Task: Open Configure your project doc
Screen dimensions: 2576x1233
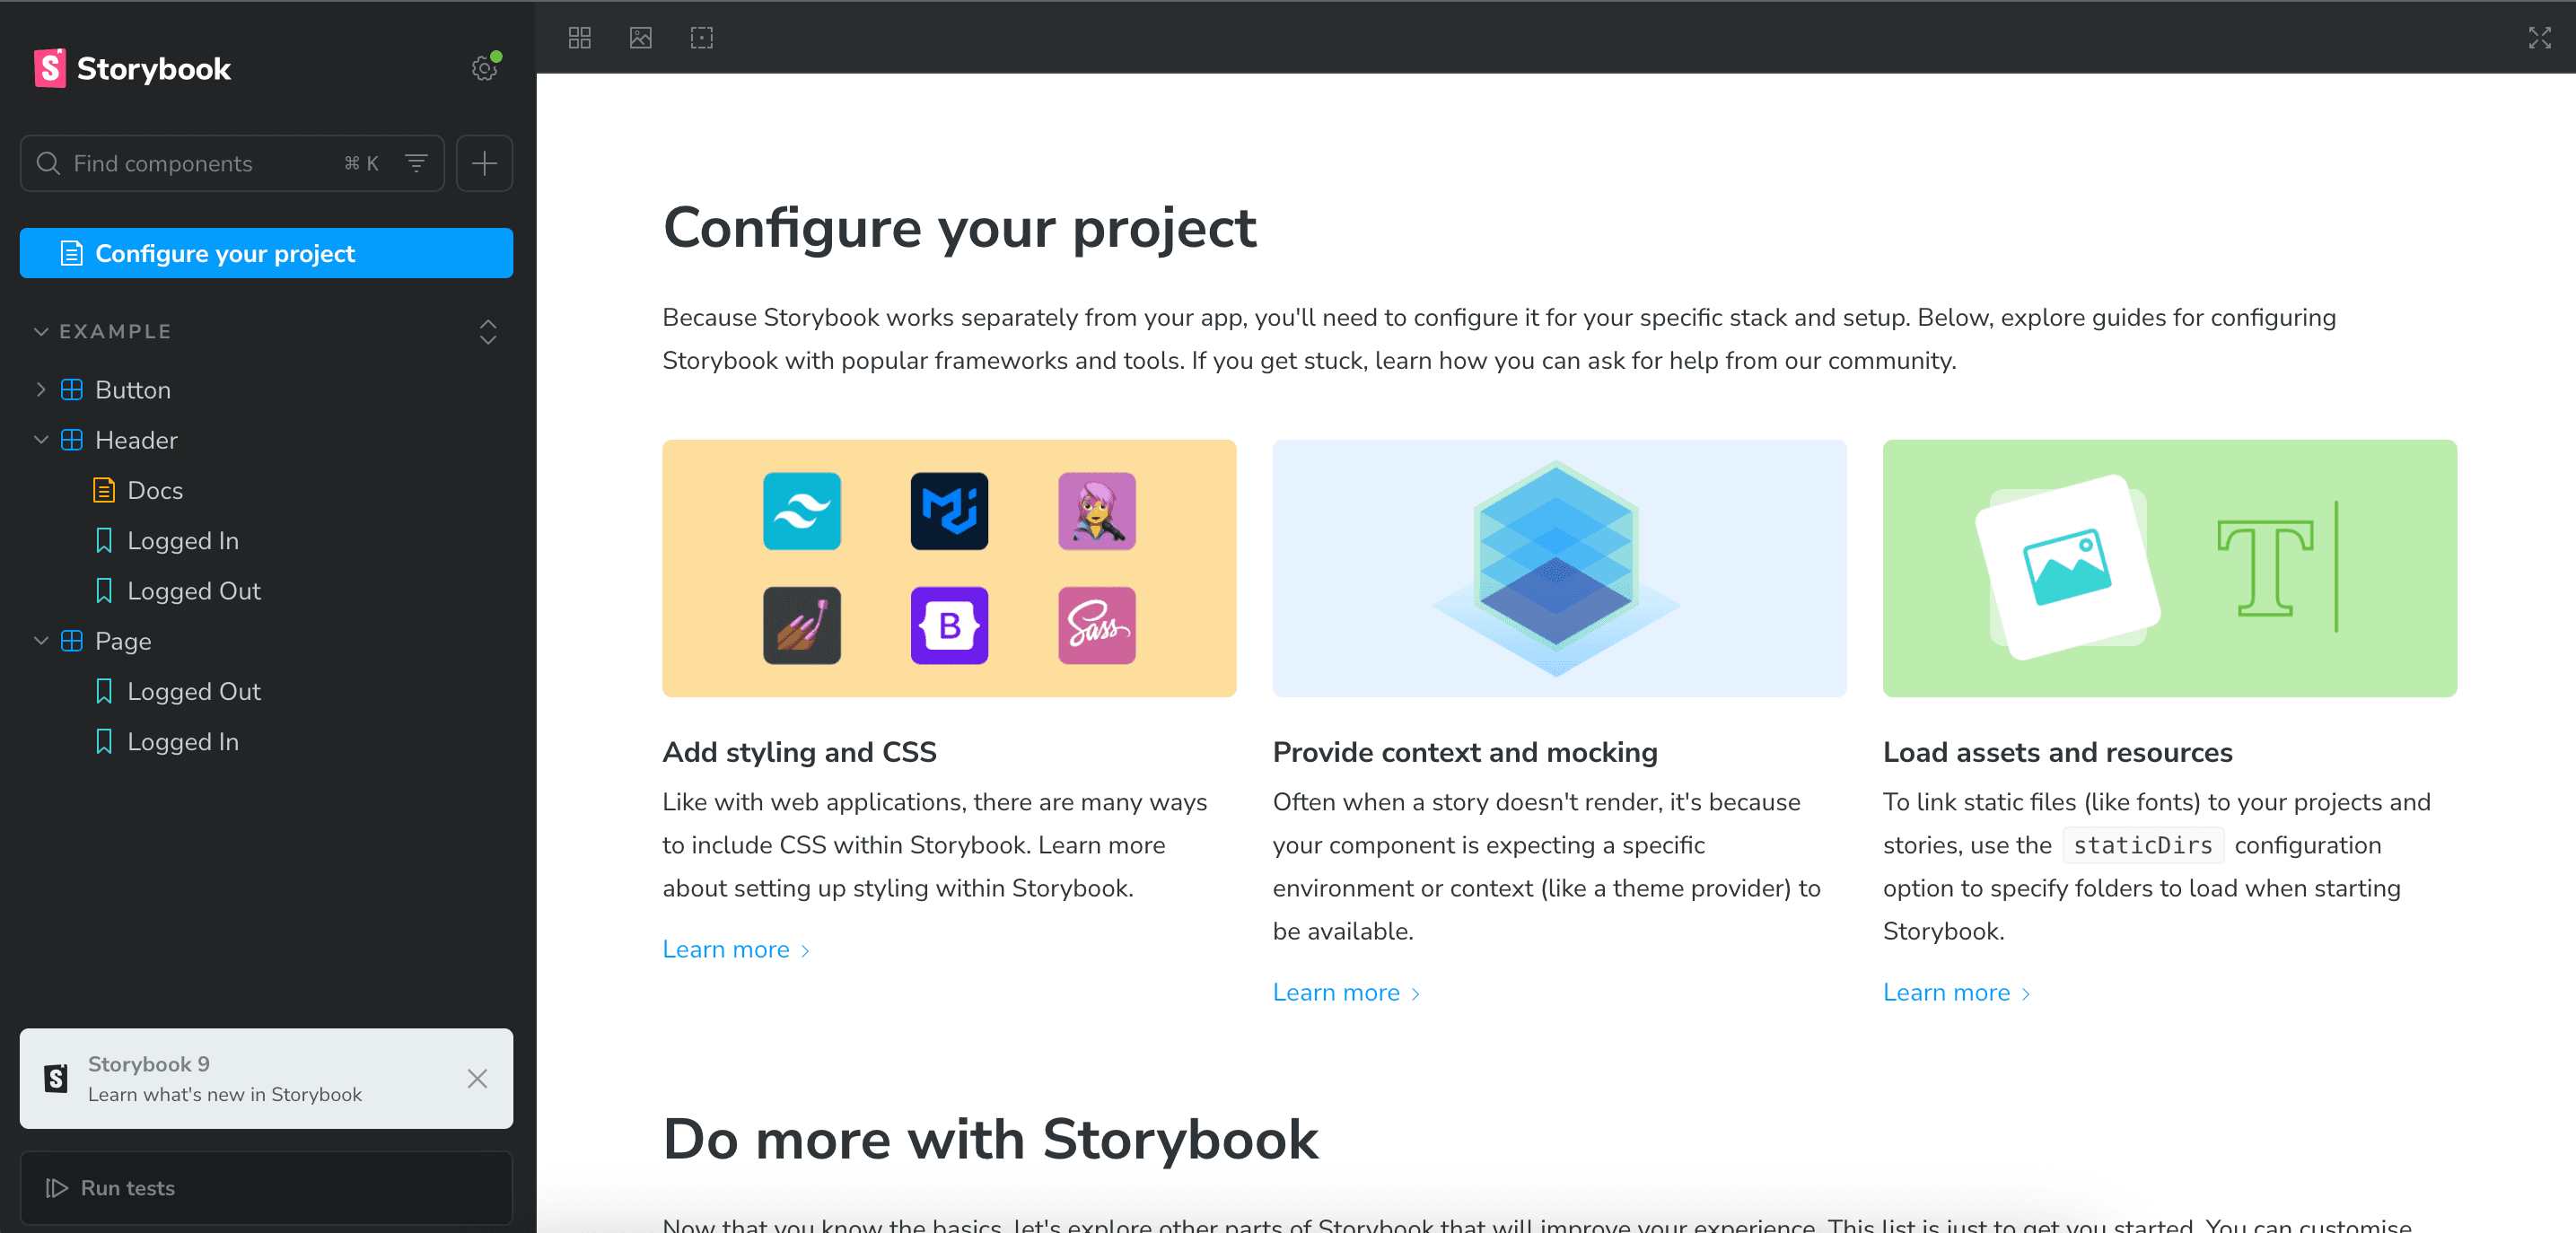Action: (x=266, y=253)
